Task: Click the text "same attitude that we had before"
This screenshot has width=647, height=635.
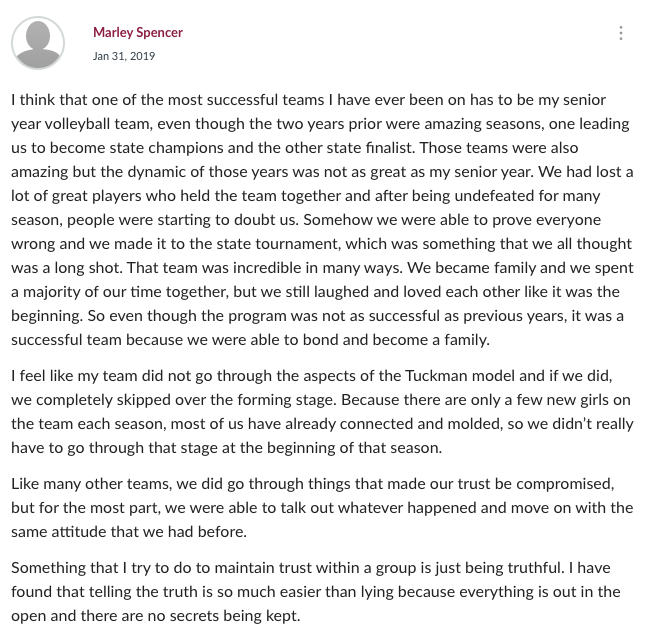Action: (129, 531)
